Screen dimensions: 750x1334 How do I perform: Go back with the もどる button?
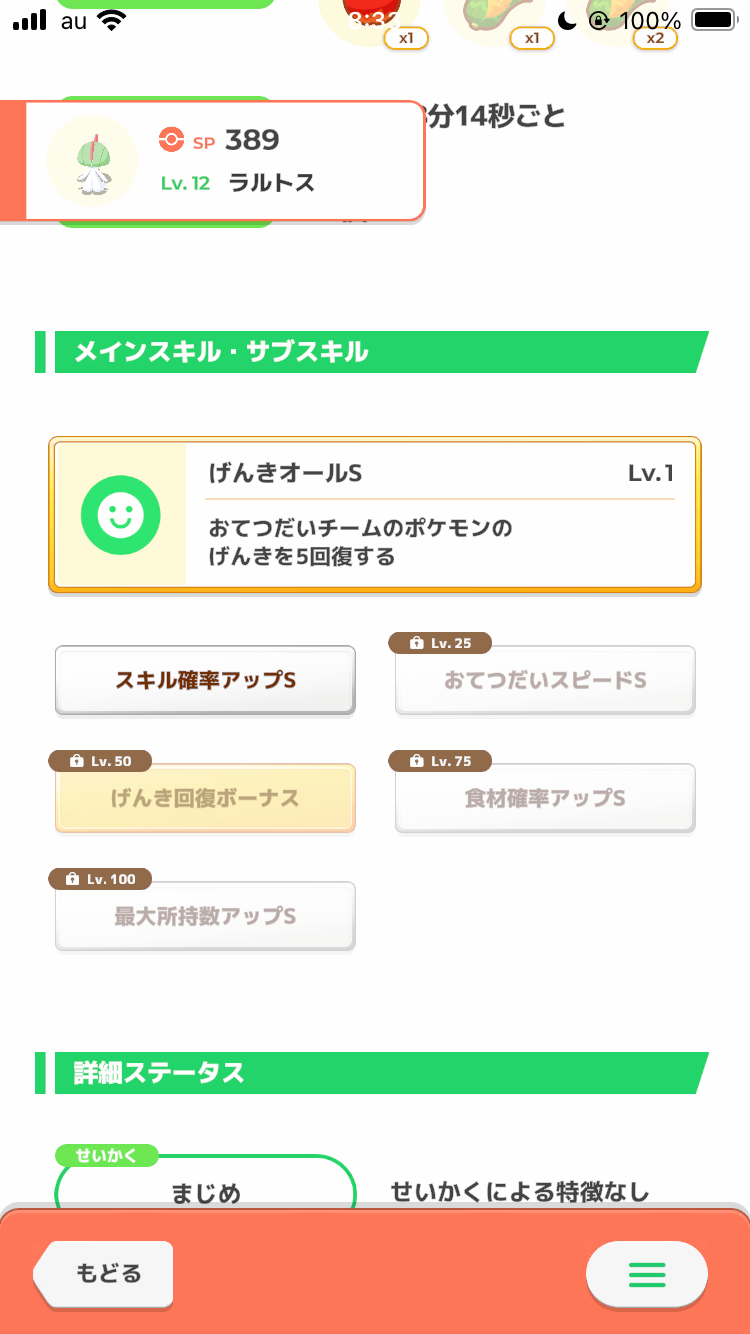point(103,1274)
